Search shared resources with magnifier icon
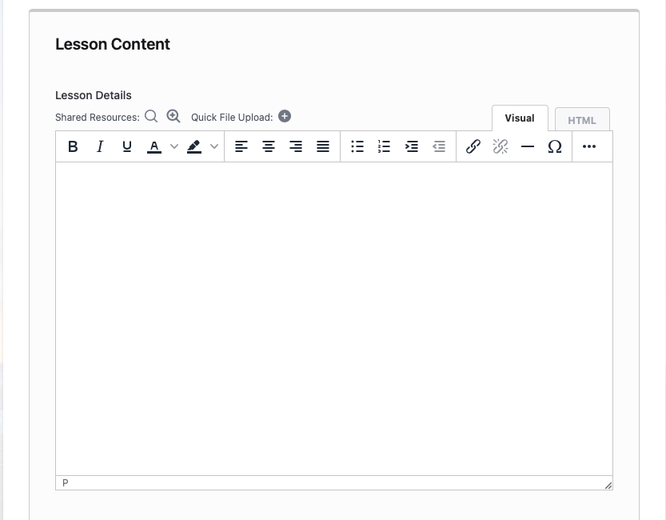The width and height of the screenshot is (666, 520). pos(151,116)
